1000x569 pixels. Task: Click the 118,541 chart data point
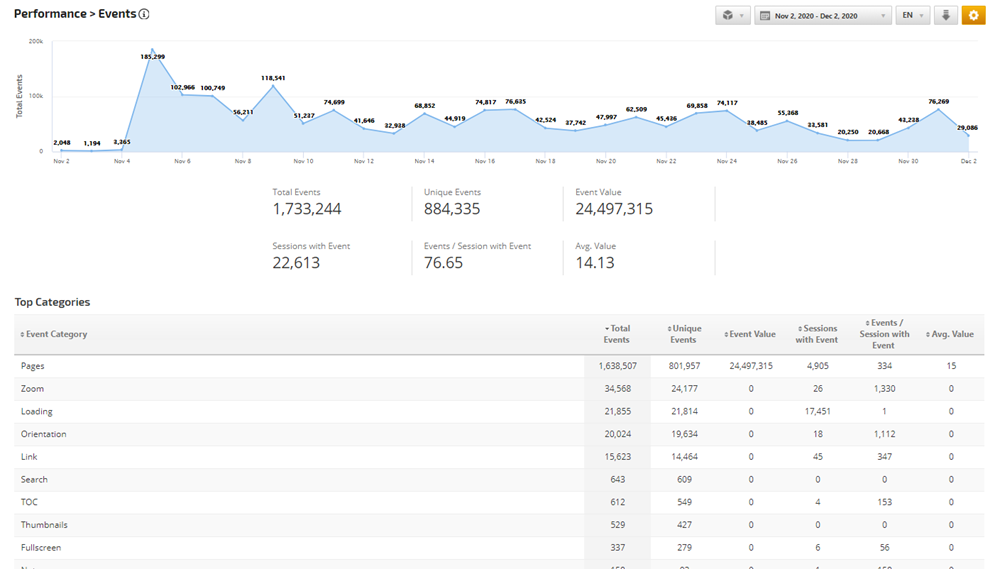(273, 85)
